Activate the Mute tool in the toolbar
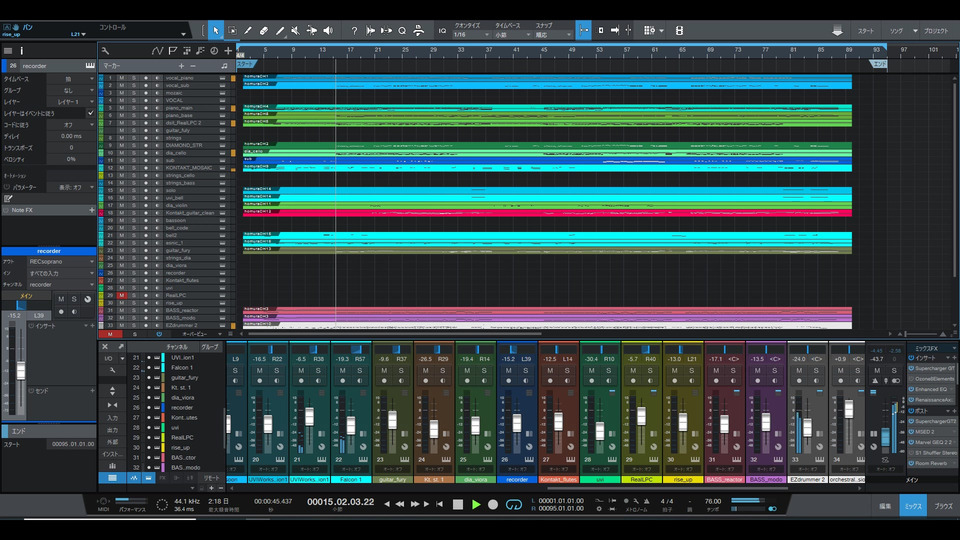The width and height of the screenshot is (960, 540). (297, 30)
